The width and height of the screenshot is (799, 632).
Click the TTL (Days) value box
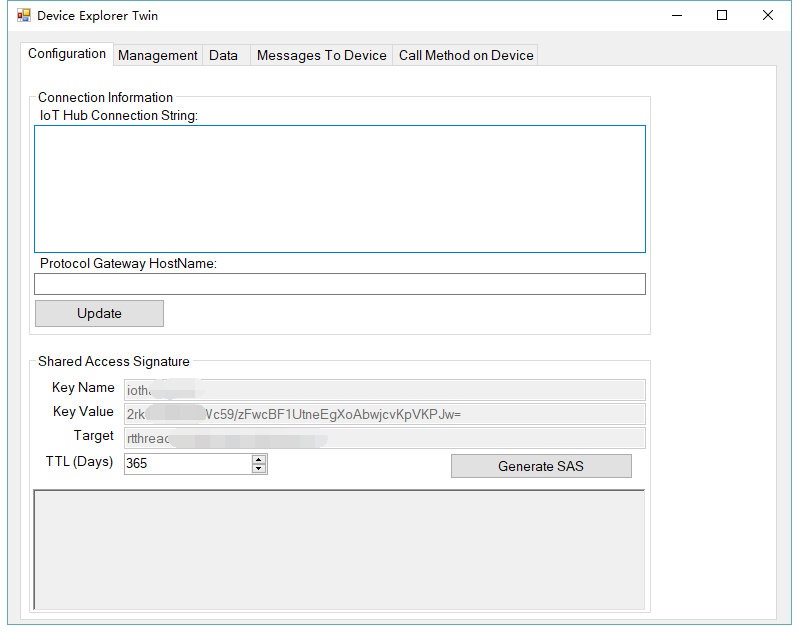186,464
